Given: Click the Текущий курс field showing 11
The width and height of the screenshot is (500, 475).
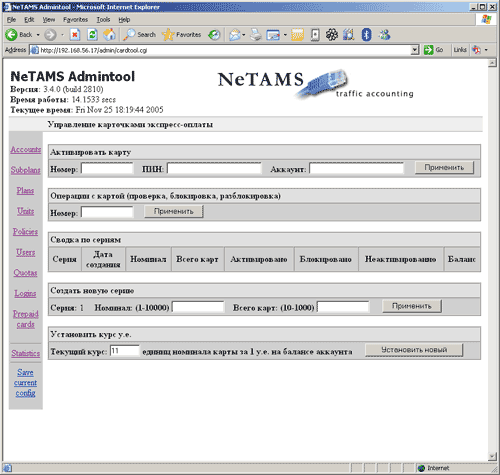Looking at the screenshot, I should click(125, 351).
